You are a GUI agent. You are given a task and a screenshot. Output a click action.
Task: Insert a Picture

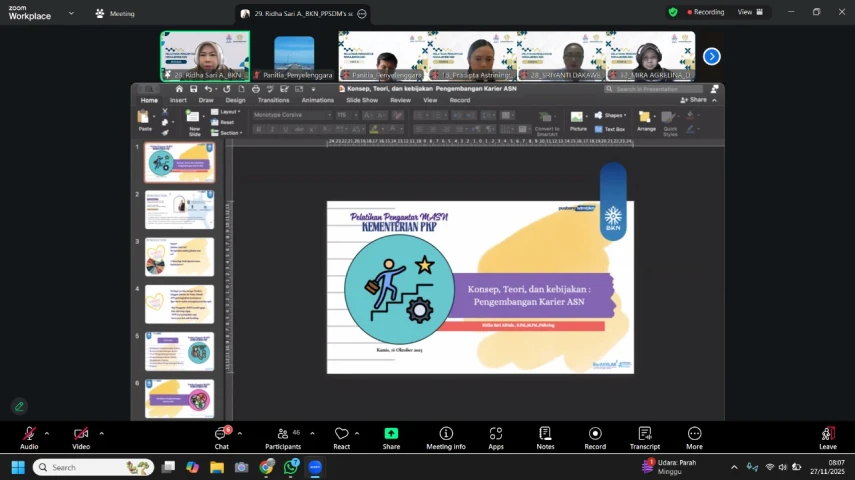pyautogui.click(x=577, y=121)
